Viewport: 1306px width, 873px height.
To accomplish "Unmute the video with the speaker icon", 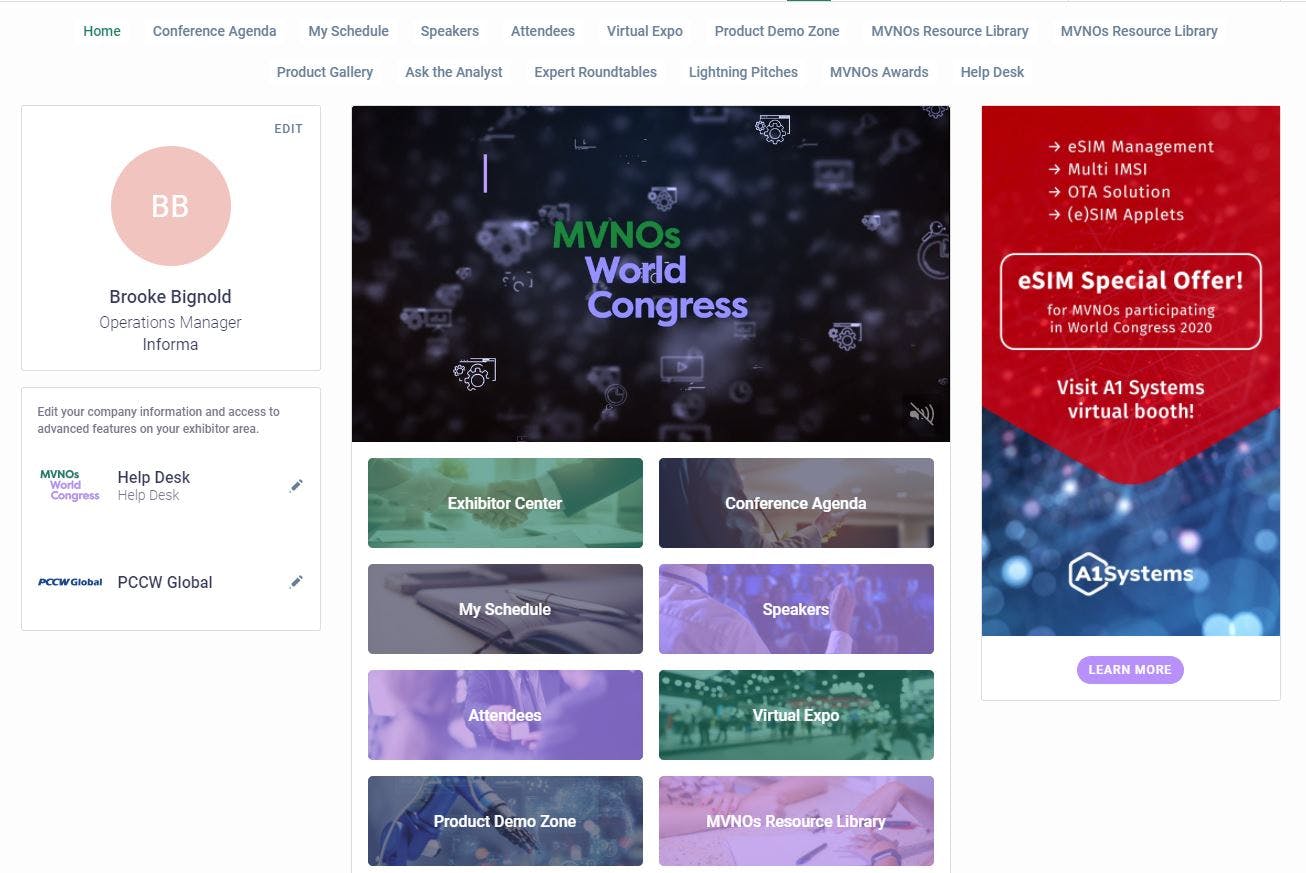I will [921, 413].
